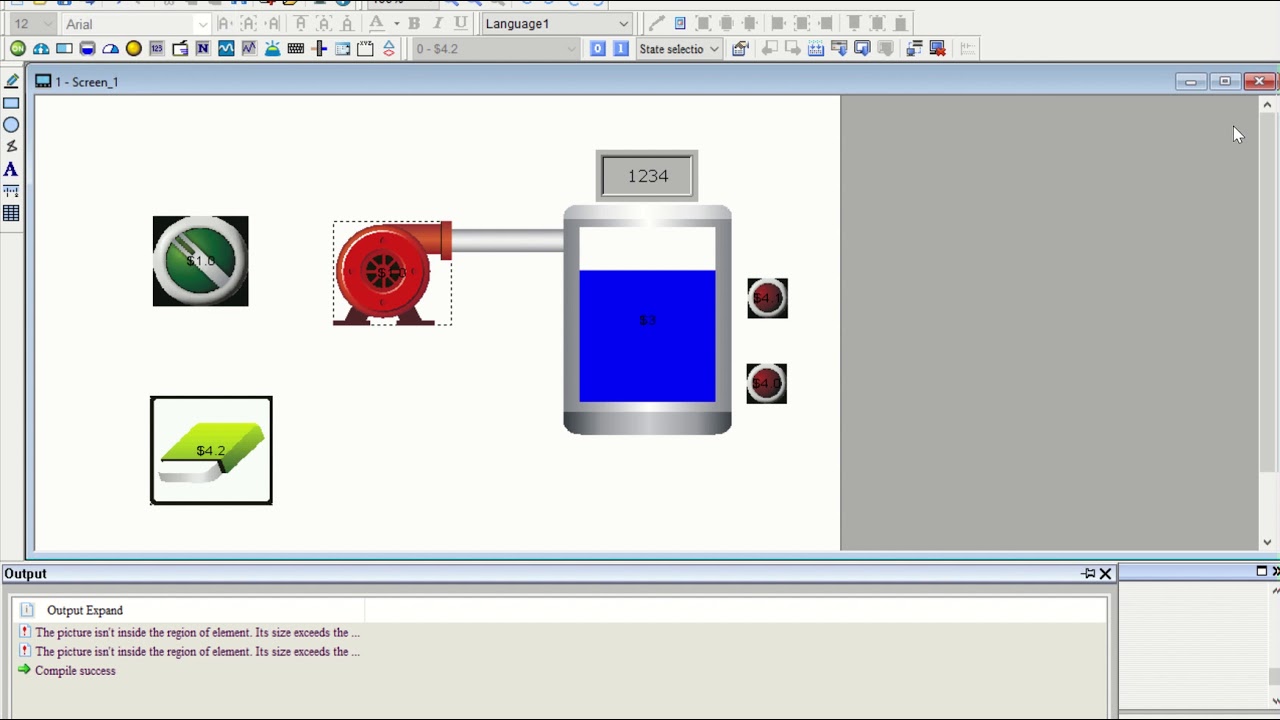Click the on-line simulation icon
The width and height of the screenshot is (1280, 720).
pos(914,48)
